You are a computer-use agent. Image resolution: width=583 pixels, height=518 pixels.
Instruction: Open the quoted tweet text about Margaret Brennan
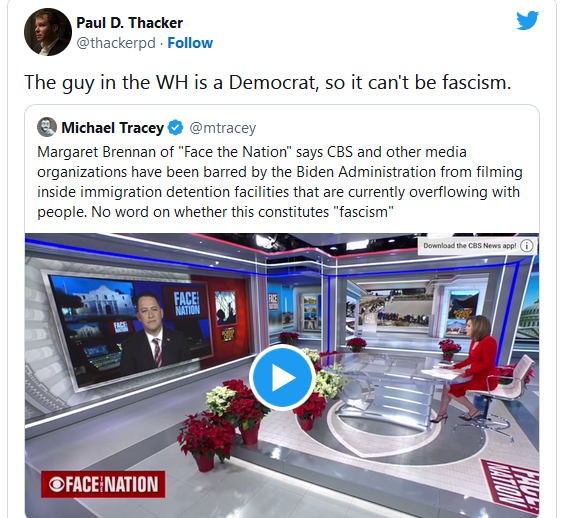click(280, 182)
